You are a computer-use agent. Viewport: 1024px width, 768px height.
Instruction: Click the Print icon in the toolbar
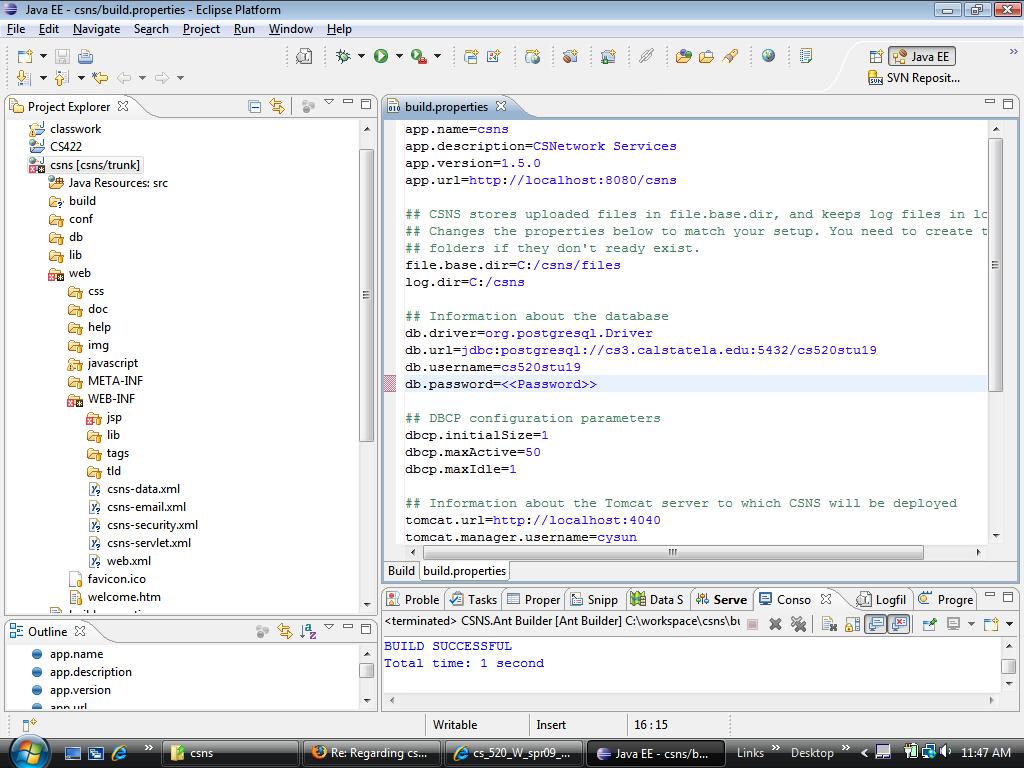[85, 57]
